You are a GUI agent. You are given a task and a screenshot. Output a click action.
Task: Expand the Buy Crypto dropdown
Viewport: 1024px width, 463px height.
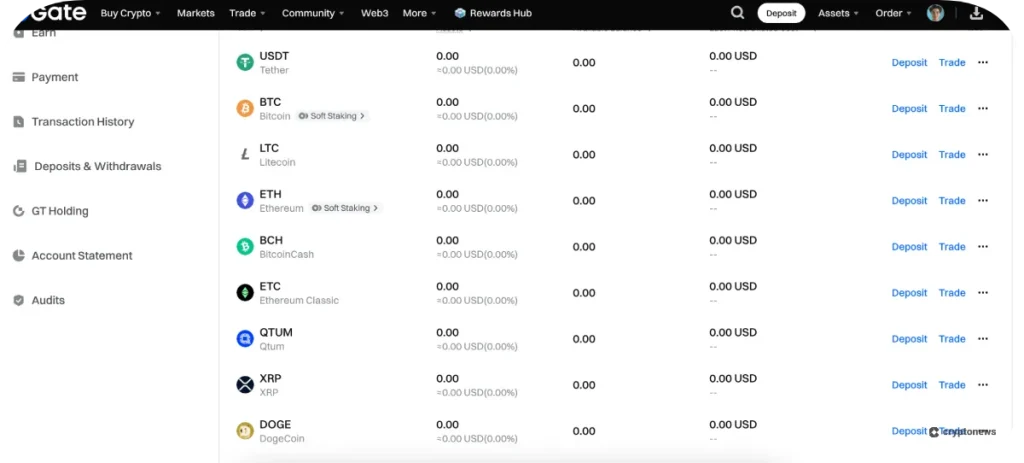click(x=131, y=13)
